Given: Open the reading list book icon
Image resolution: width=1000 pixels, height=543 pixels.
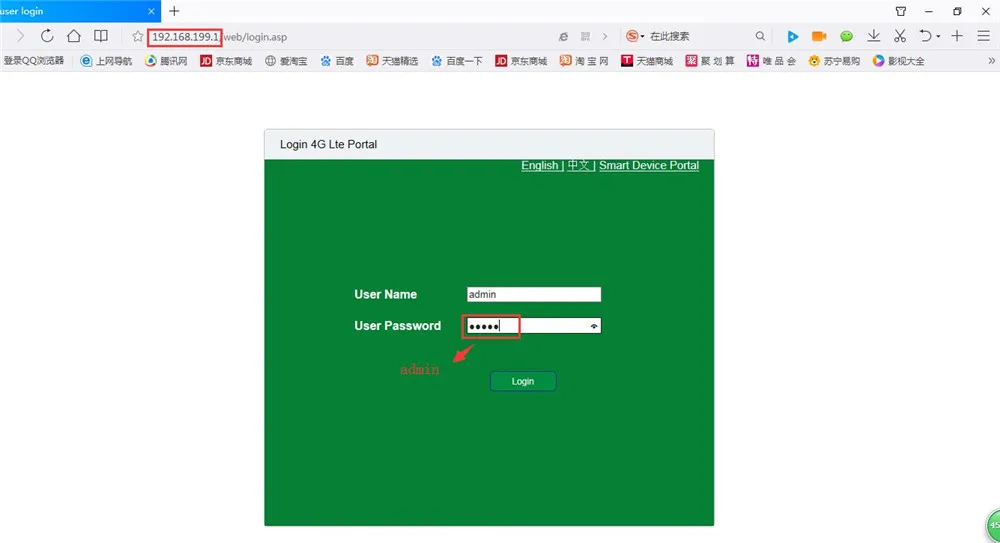Looking at the screenshot, I should click(x=101, y=36).
